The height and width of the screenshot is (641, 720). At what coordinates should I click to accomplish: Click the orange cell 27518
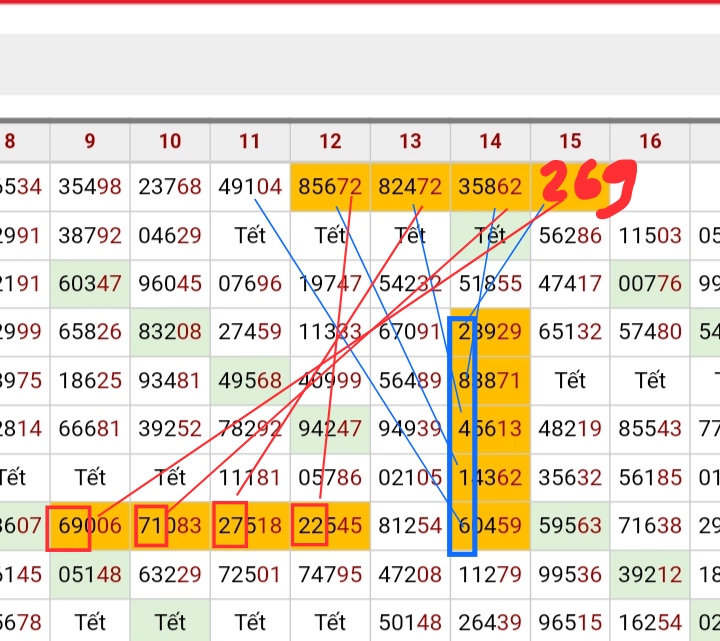pyautogui.click(x=250, y=526)
